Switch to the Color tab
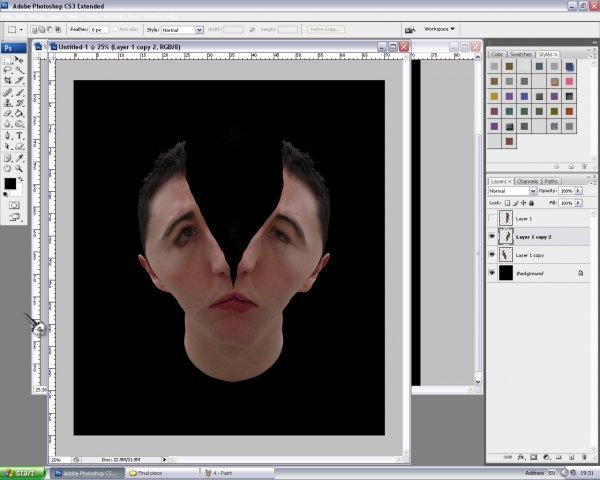Screen dimensions: 600x480 tap(497, 54)
